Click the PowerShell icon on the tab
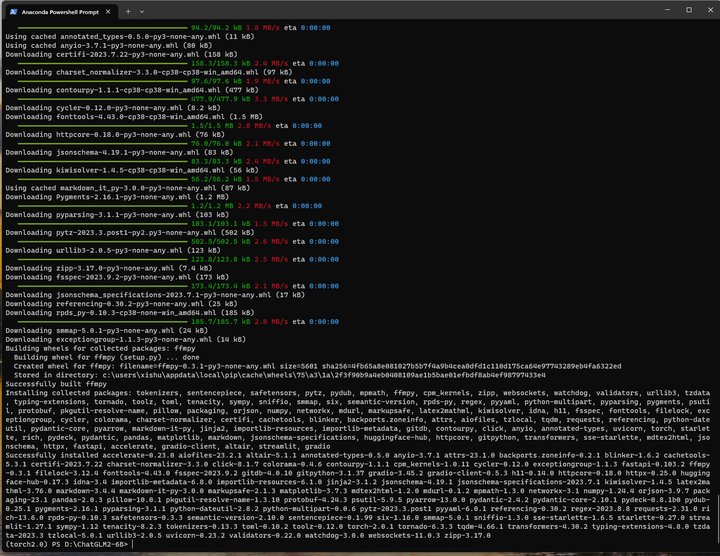This screenshot has width=720, height=556. pos(13,12)
